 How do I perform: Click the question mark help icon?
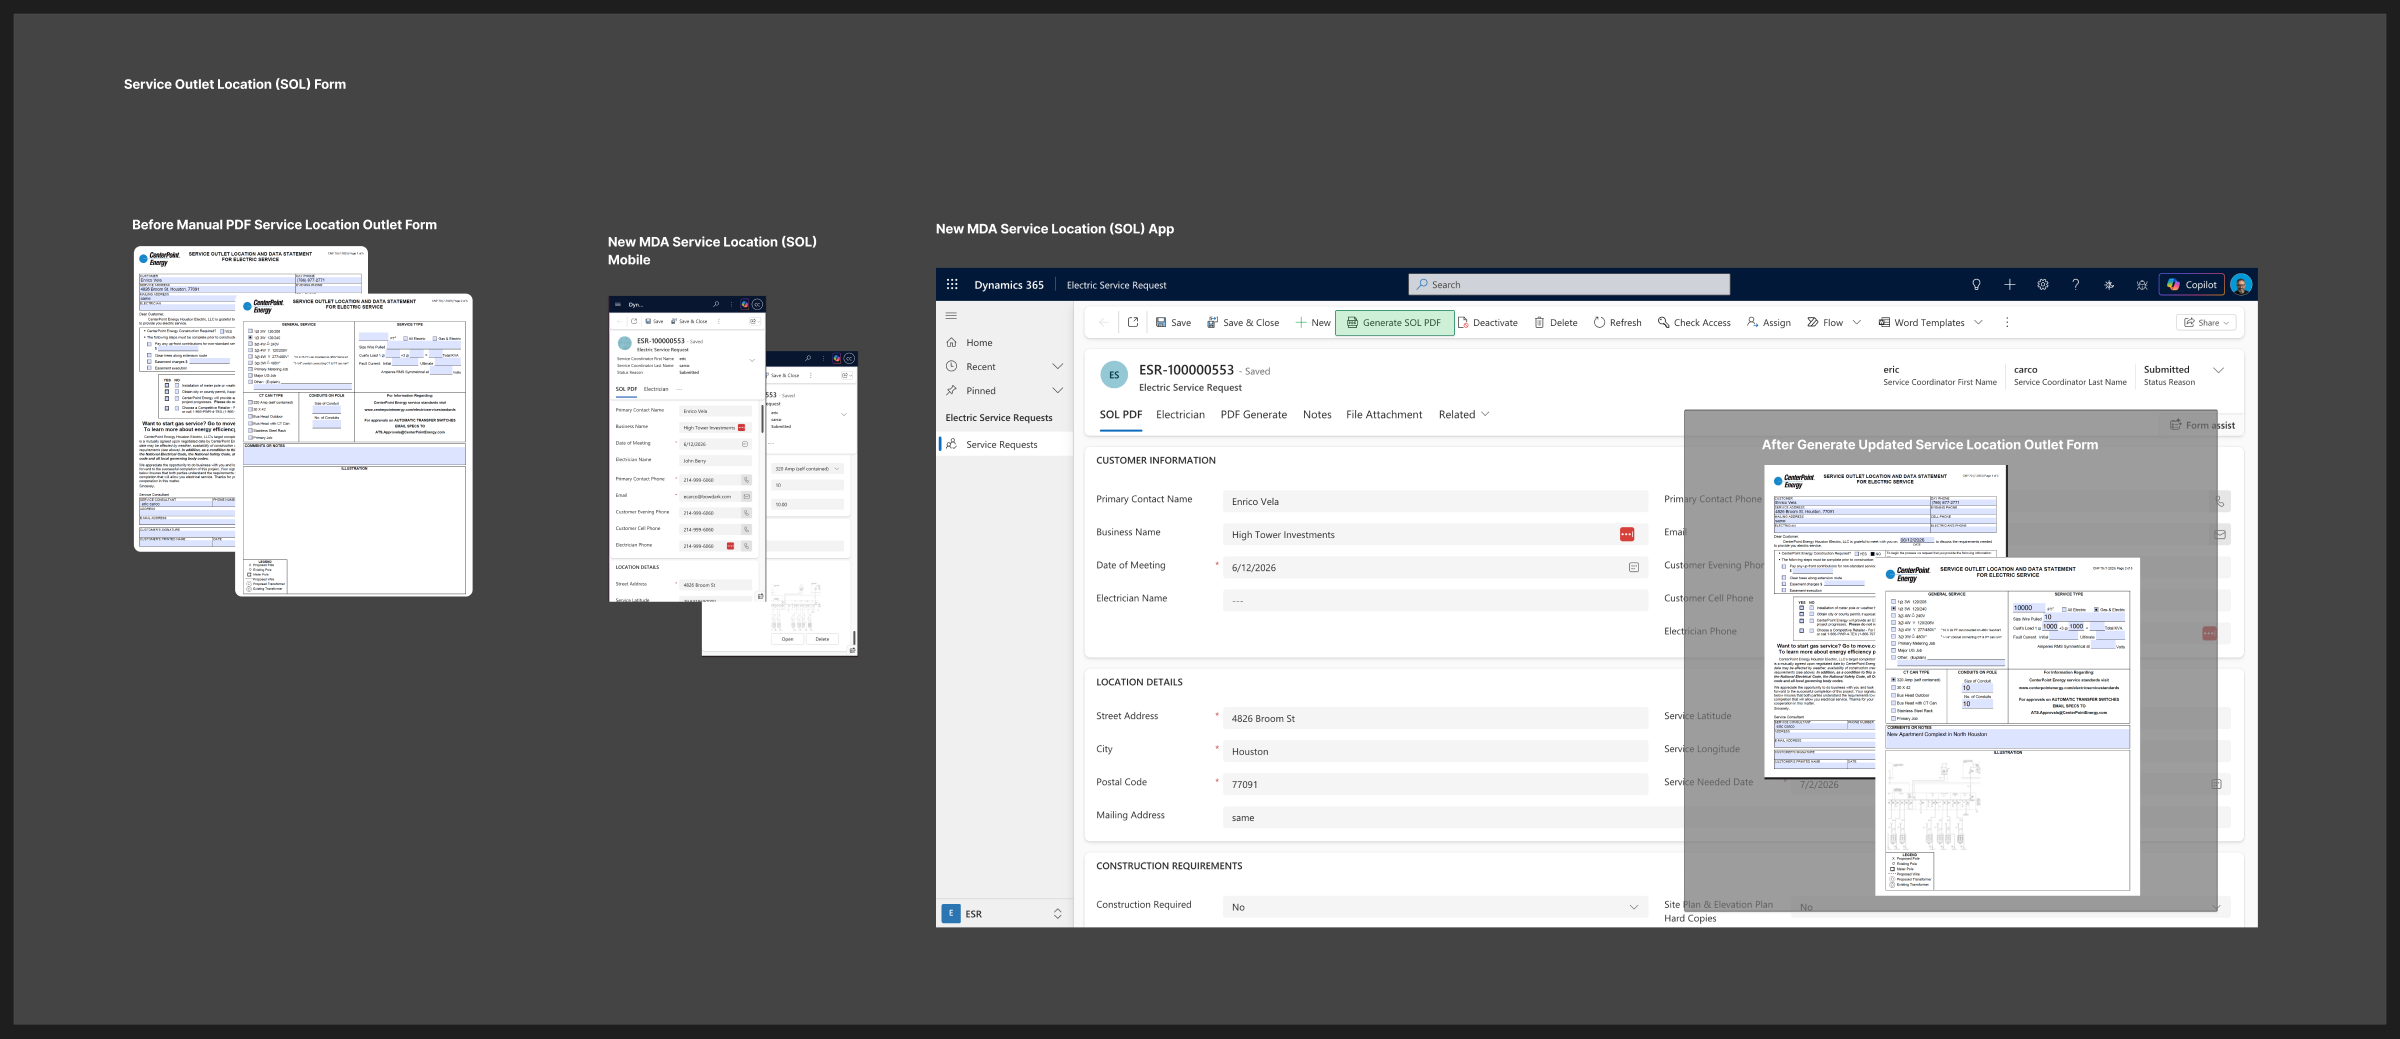[x=2076, y=285]
